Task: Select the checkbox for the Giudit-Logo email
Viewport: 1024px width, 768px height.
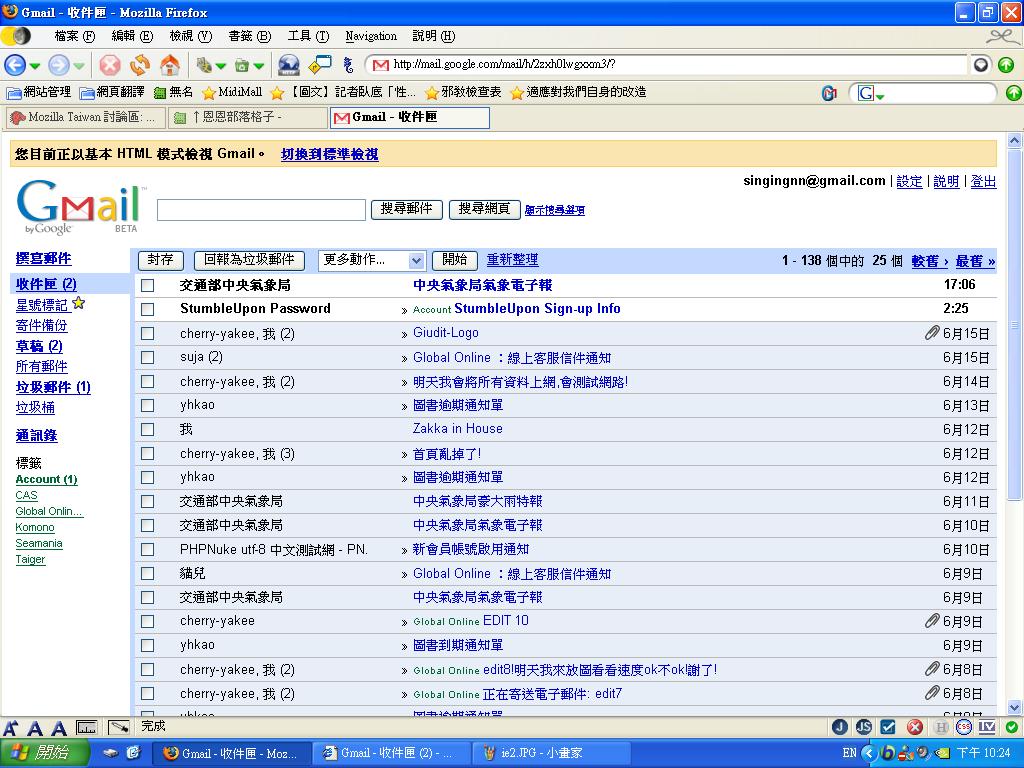Action: click(148, 333)
